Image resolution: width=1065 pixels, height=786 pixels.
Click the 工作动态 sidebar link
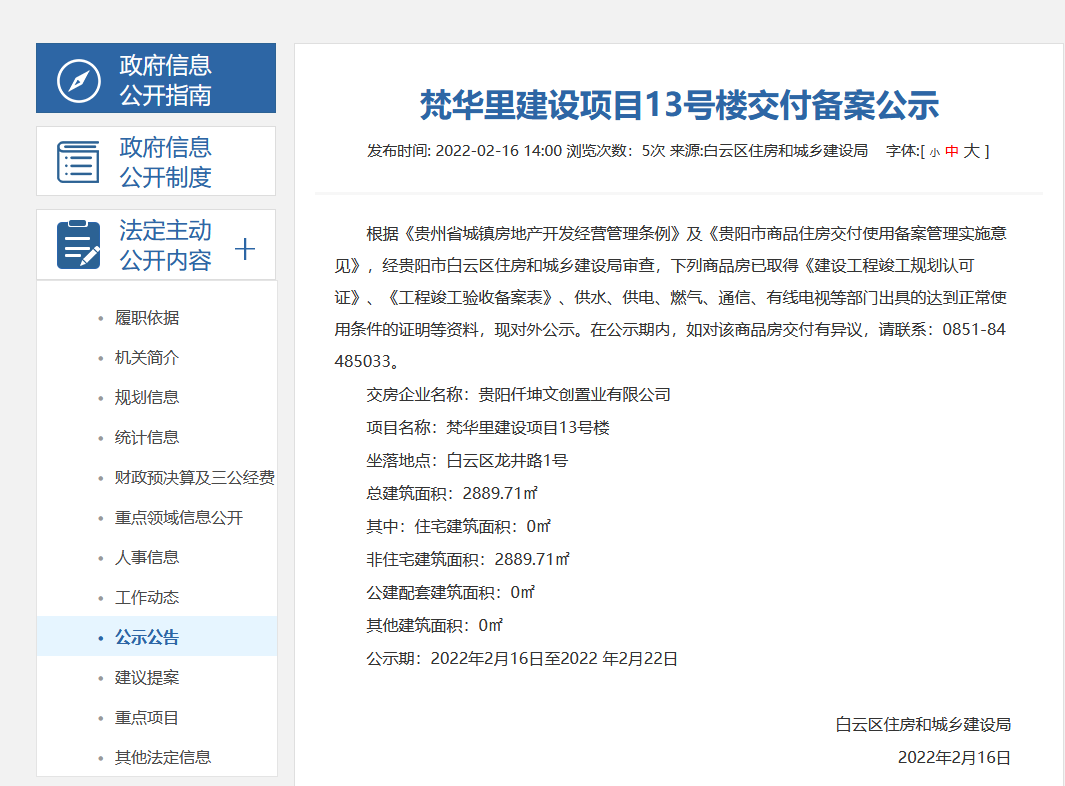[147, 598]
